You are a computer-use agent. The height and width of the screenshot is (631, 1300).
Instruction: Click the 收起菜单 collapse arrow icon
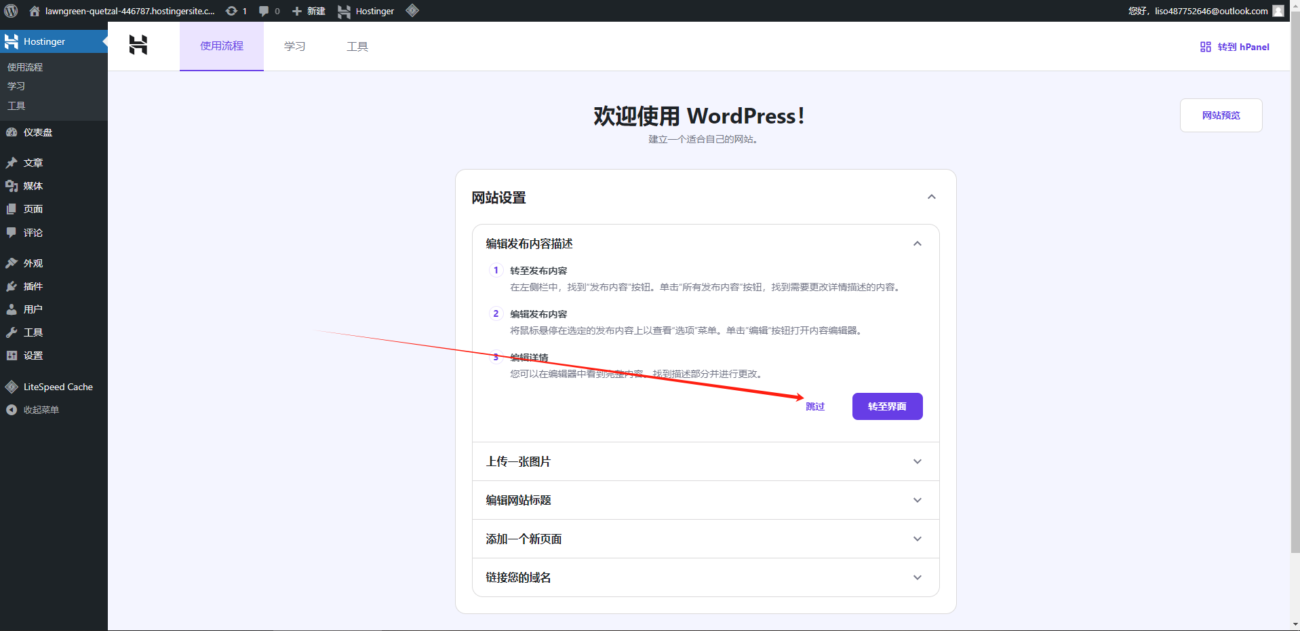click(x=12, y=409)
